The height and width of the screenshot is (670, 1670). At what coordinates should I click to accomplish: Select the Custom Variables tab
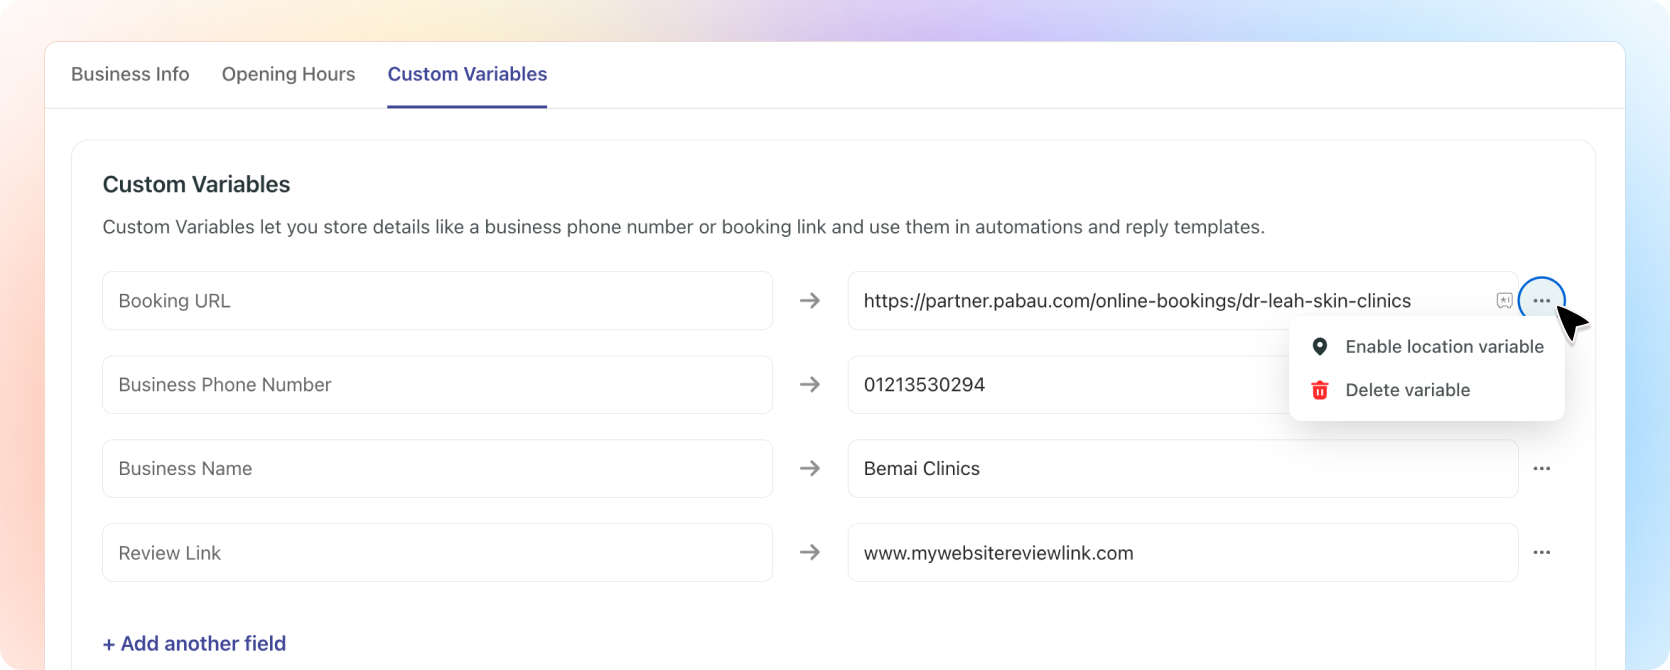click(467, 75)
